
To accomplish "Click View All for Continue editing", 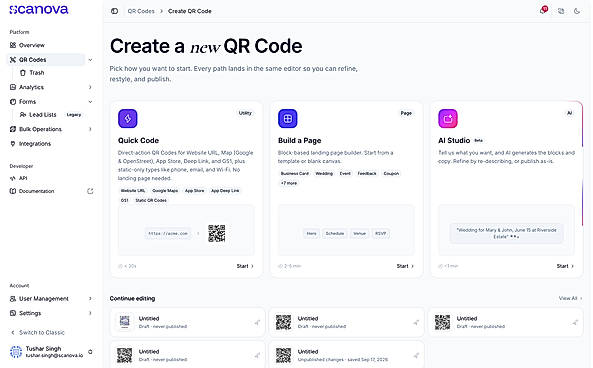I will point(570,298).
